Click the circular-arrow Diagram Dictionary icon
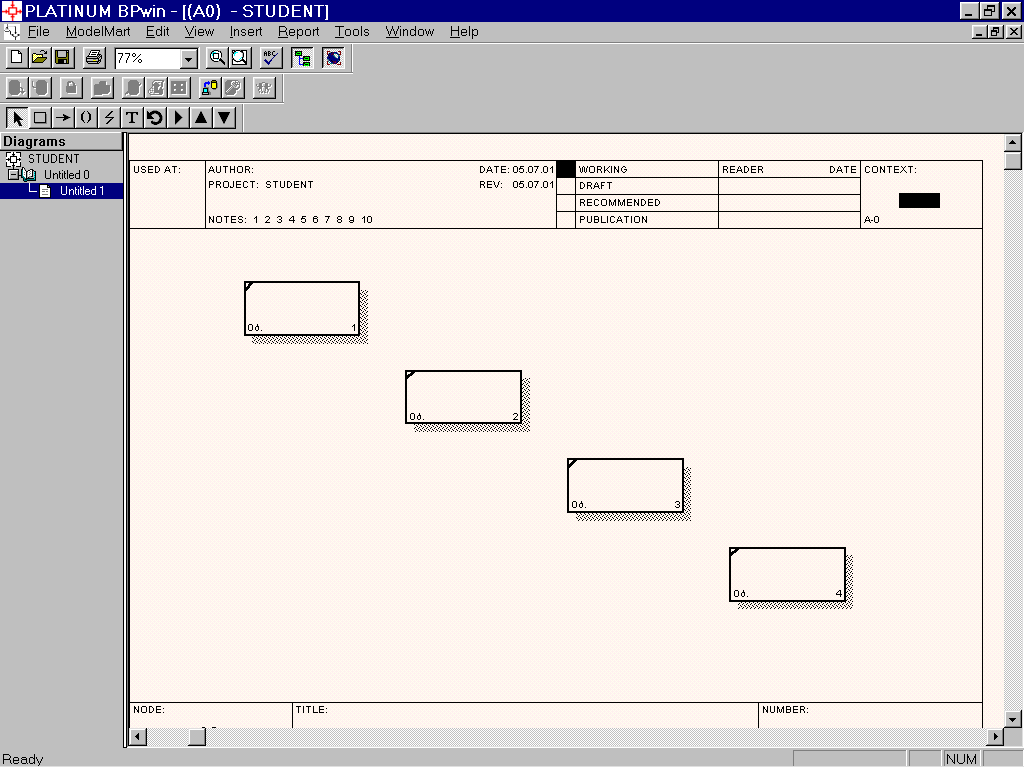The image size is (1024, 768). 155,118
